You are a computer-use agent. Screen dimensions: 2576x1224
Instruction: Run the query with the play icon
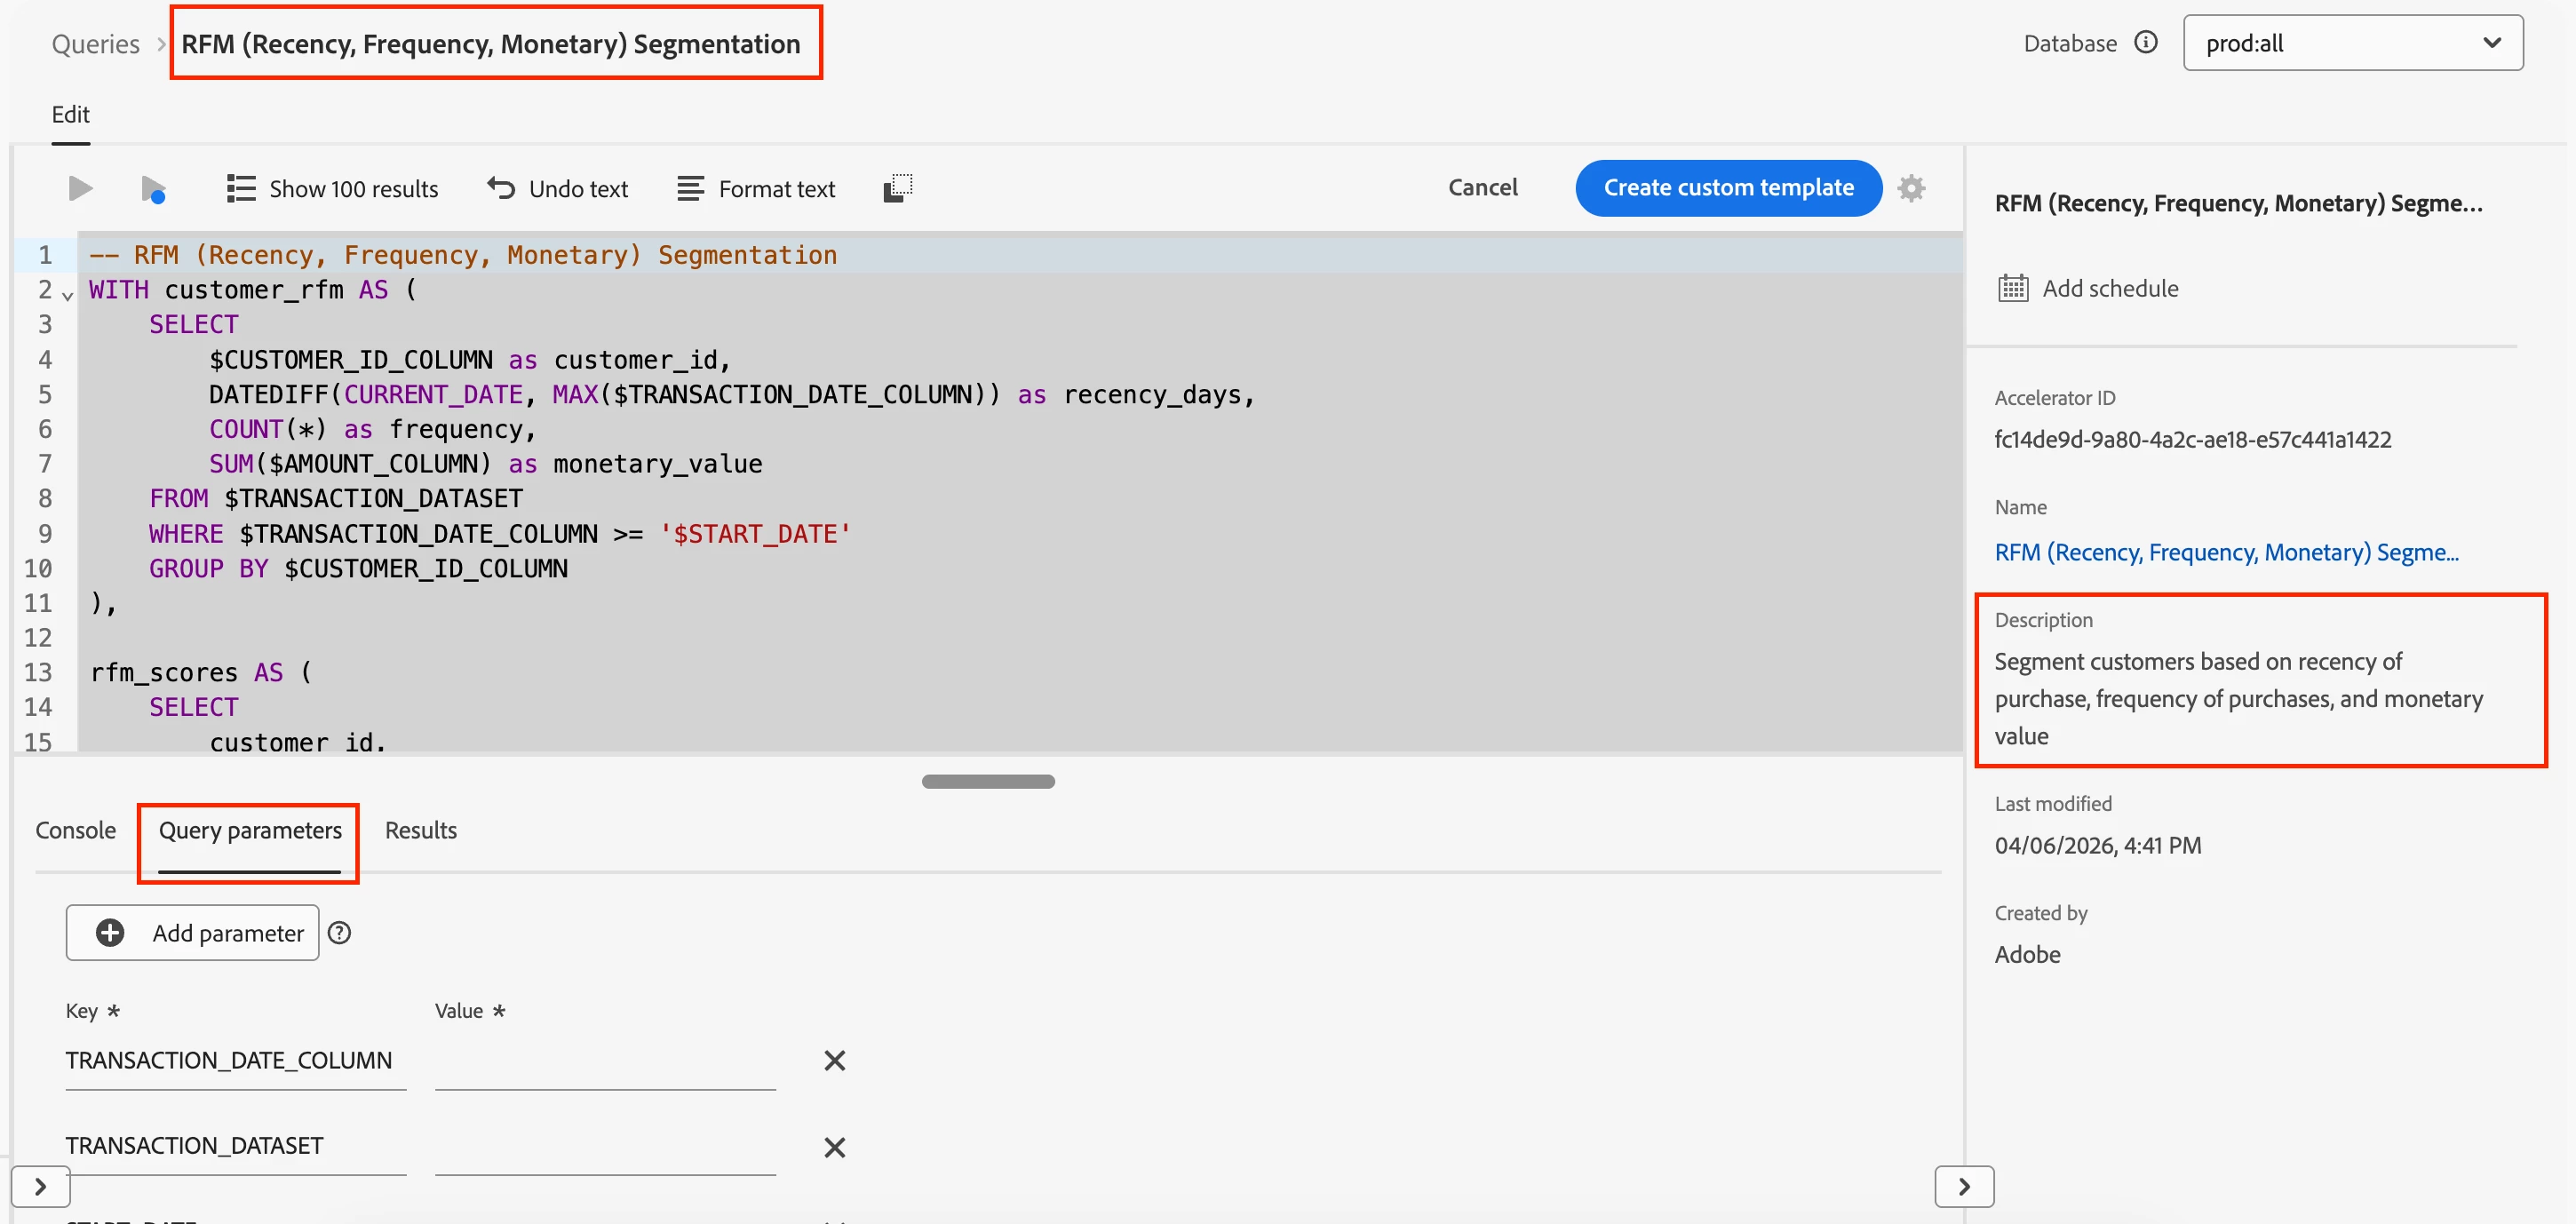coord(80,188)
